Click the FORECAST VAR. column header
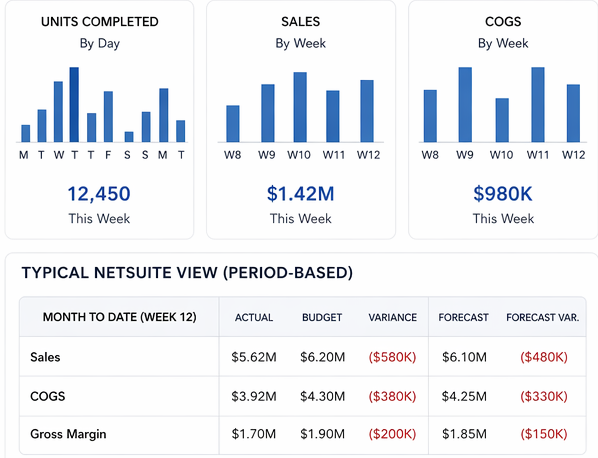Viewport: 598px width, 458px height. (543, 317)
